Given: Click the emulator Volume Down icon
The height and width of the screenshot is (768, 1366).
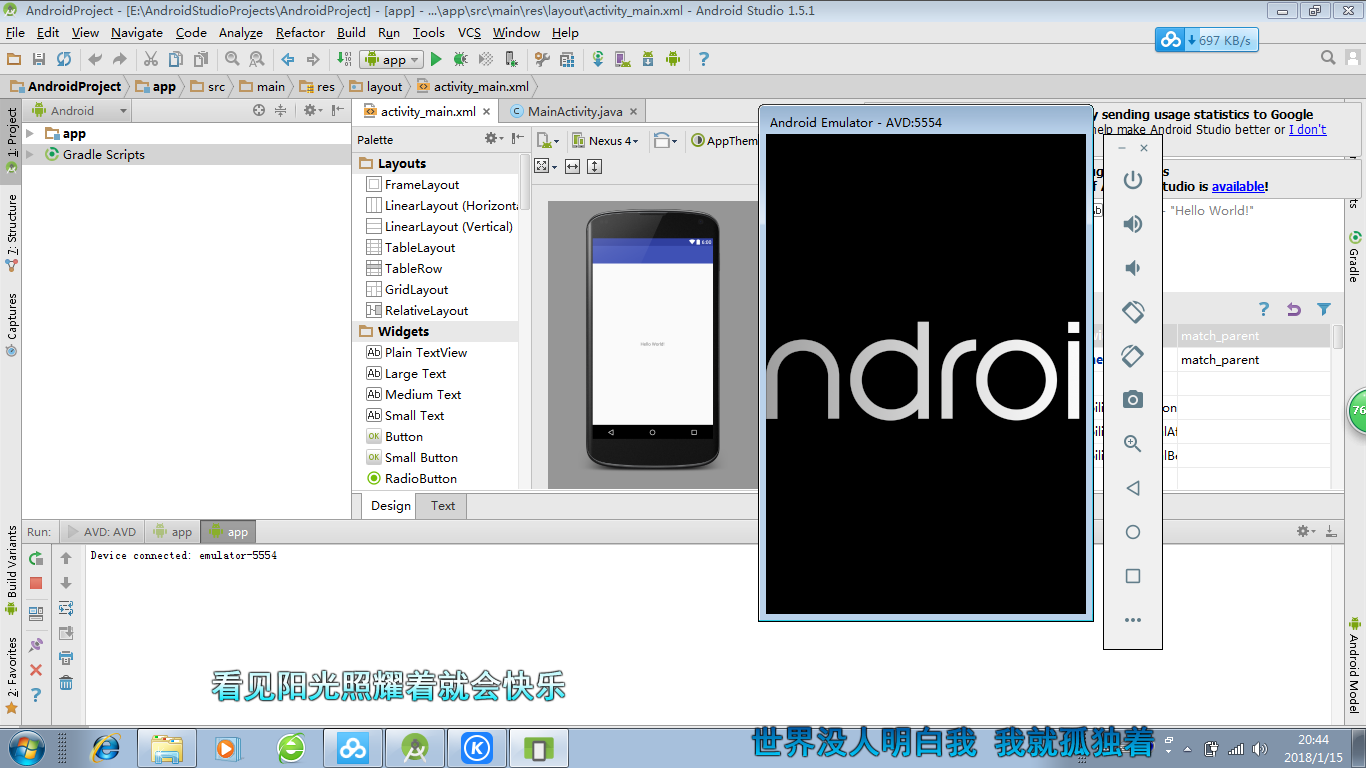Looking at the screenshot, I should 1133,268.
